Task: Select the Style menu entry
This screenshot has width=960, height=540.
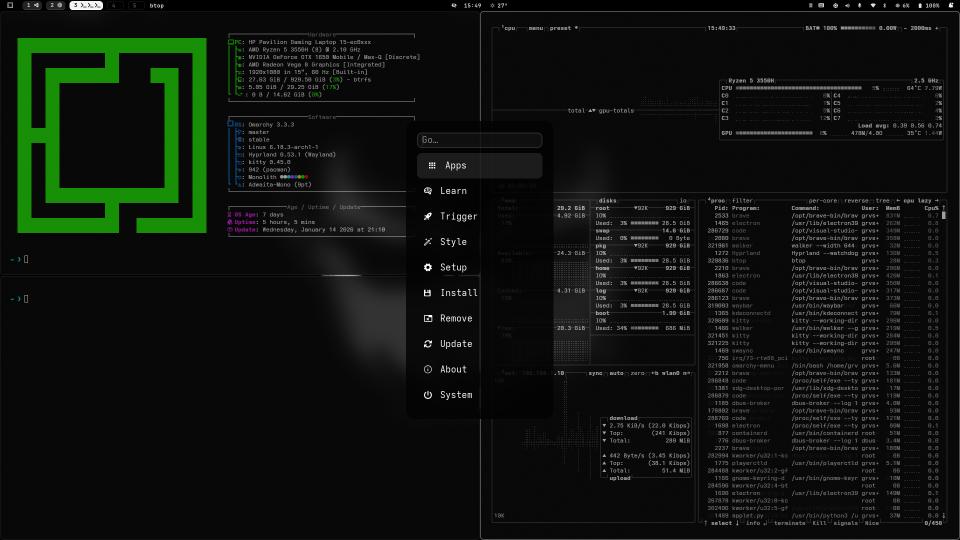Action: point(479,242)
